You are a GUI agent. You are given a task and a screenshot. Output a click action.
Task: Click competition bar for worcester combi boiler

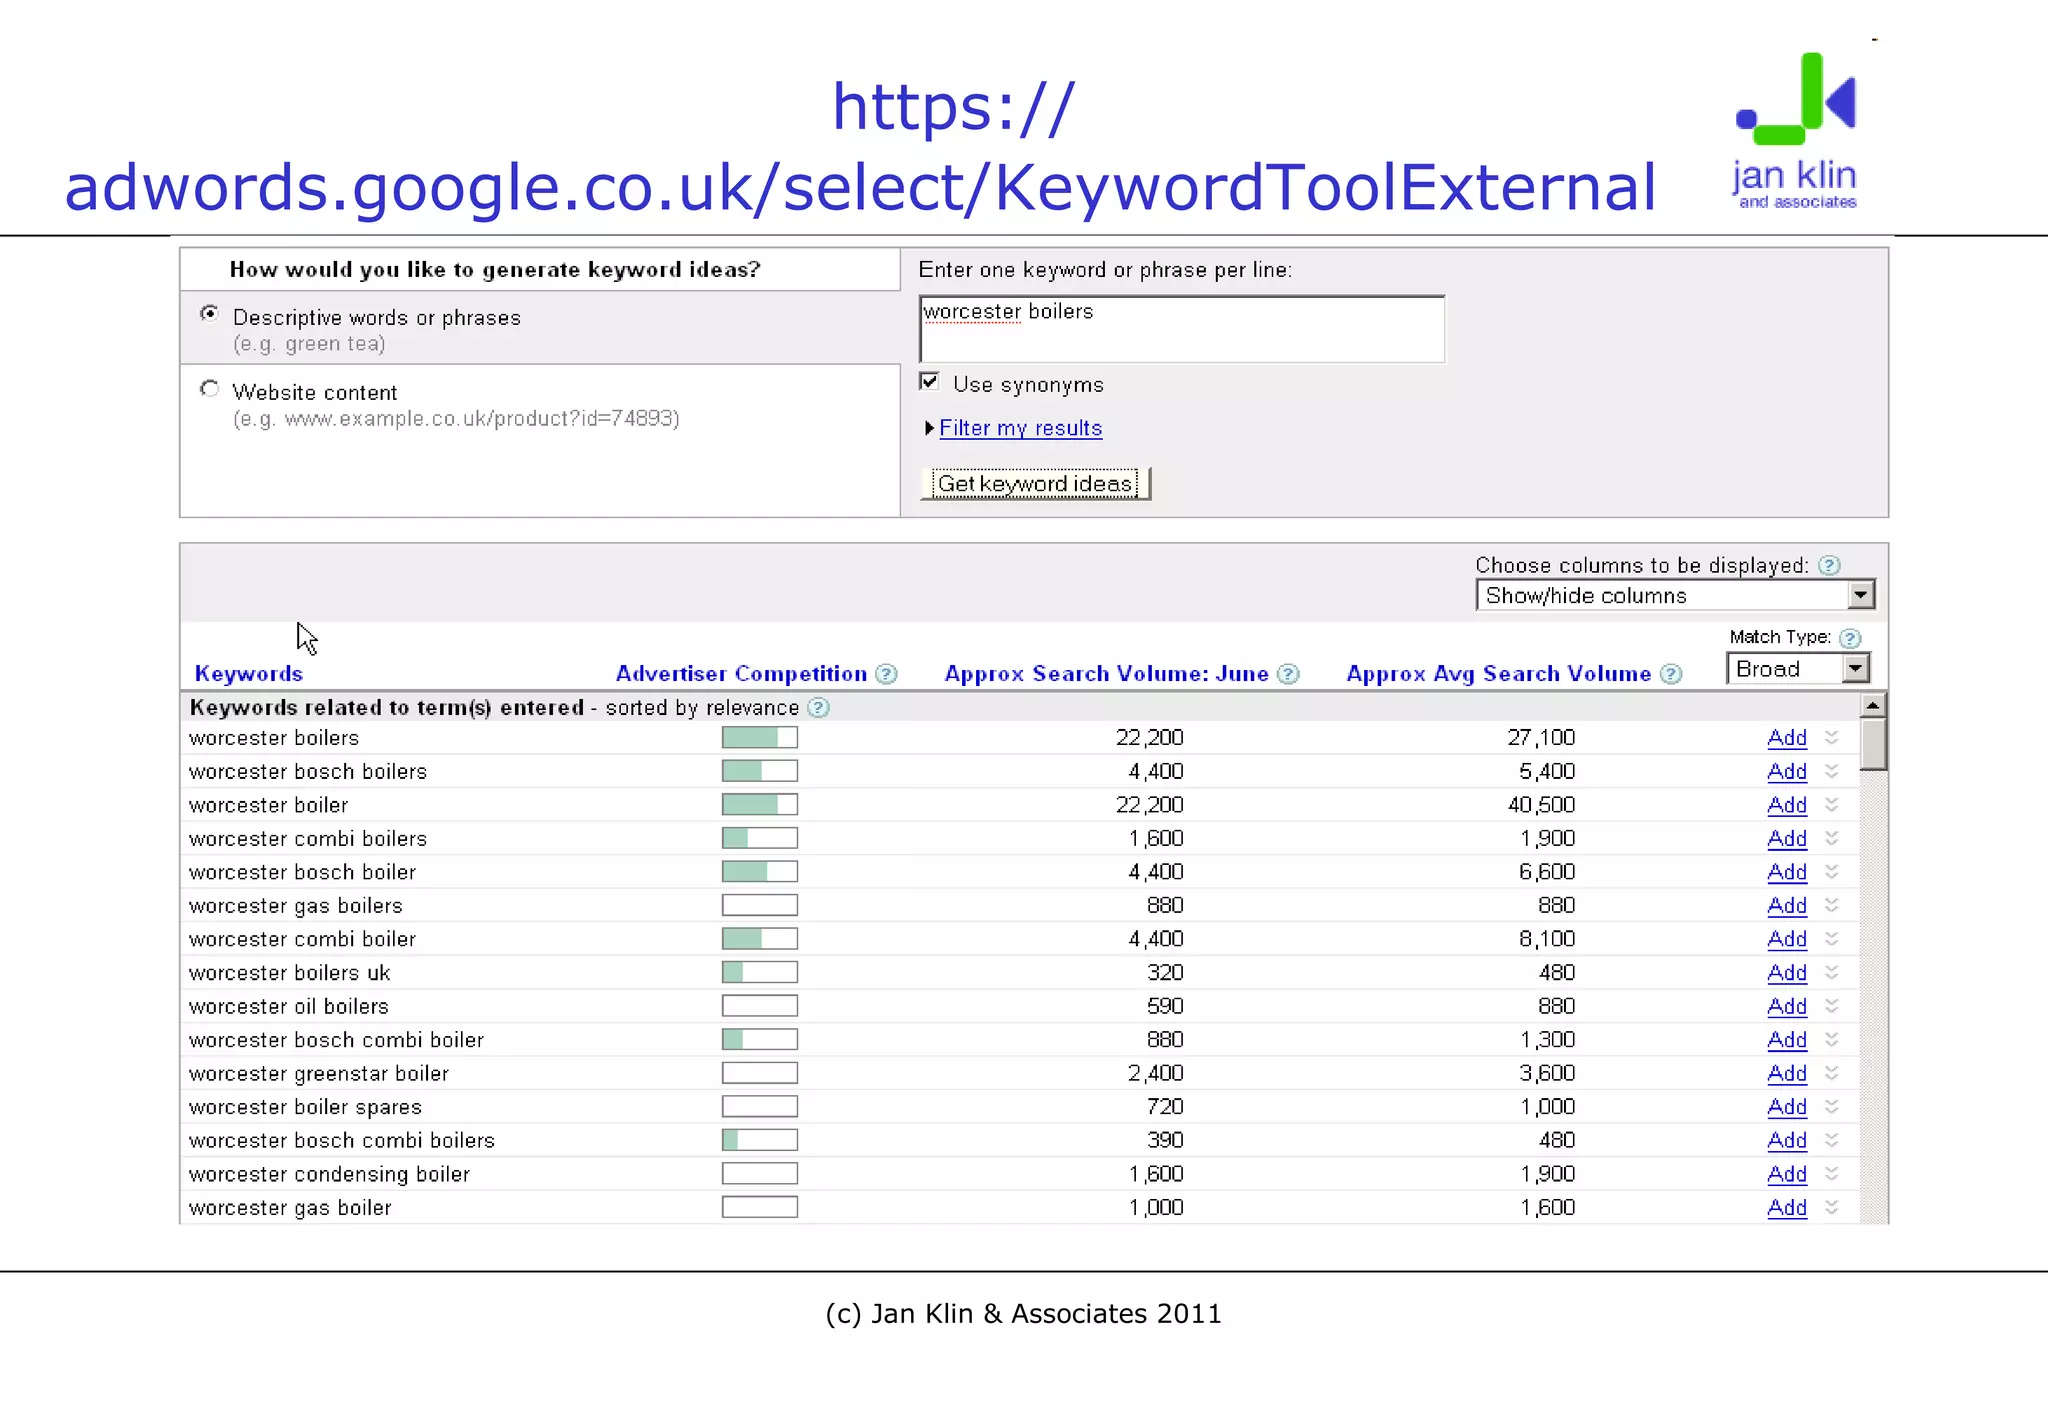point(760,938)
